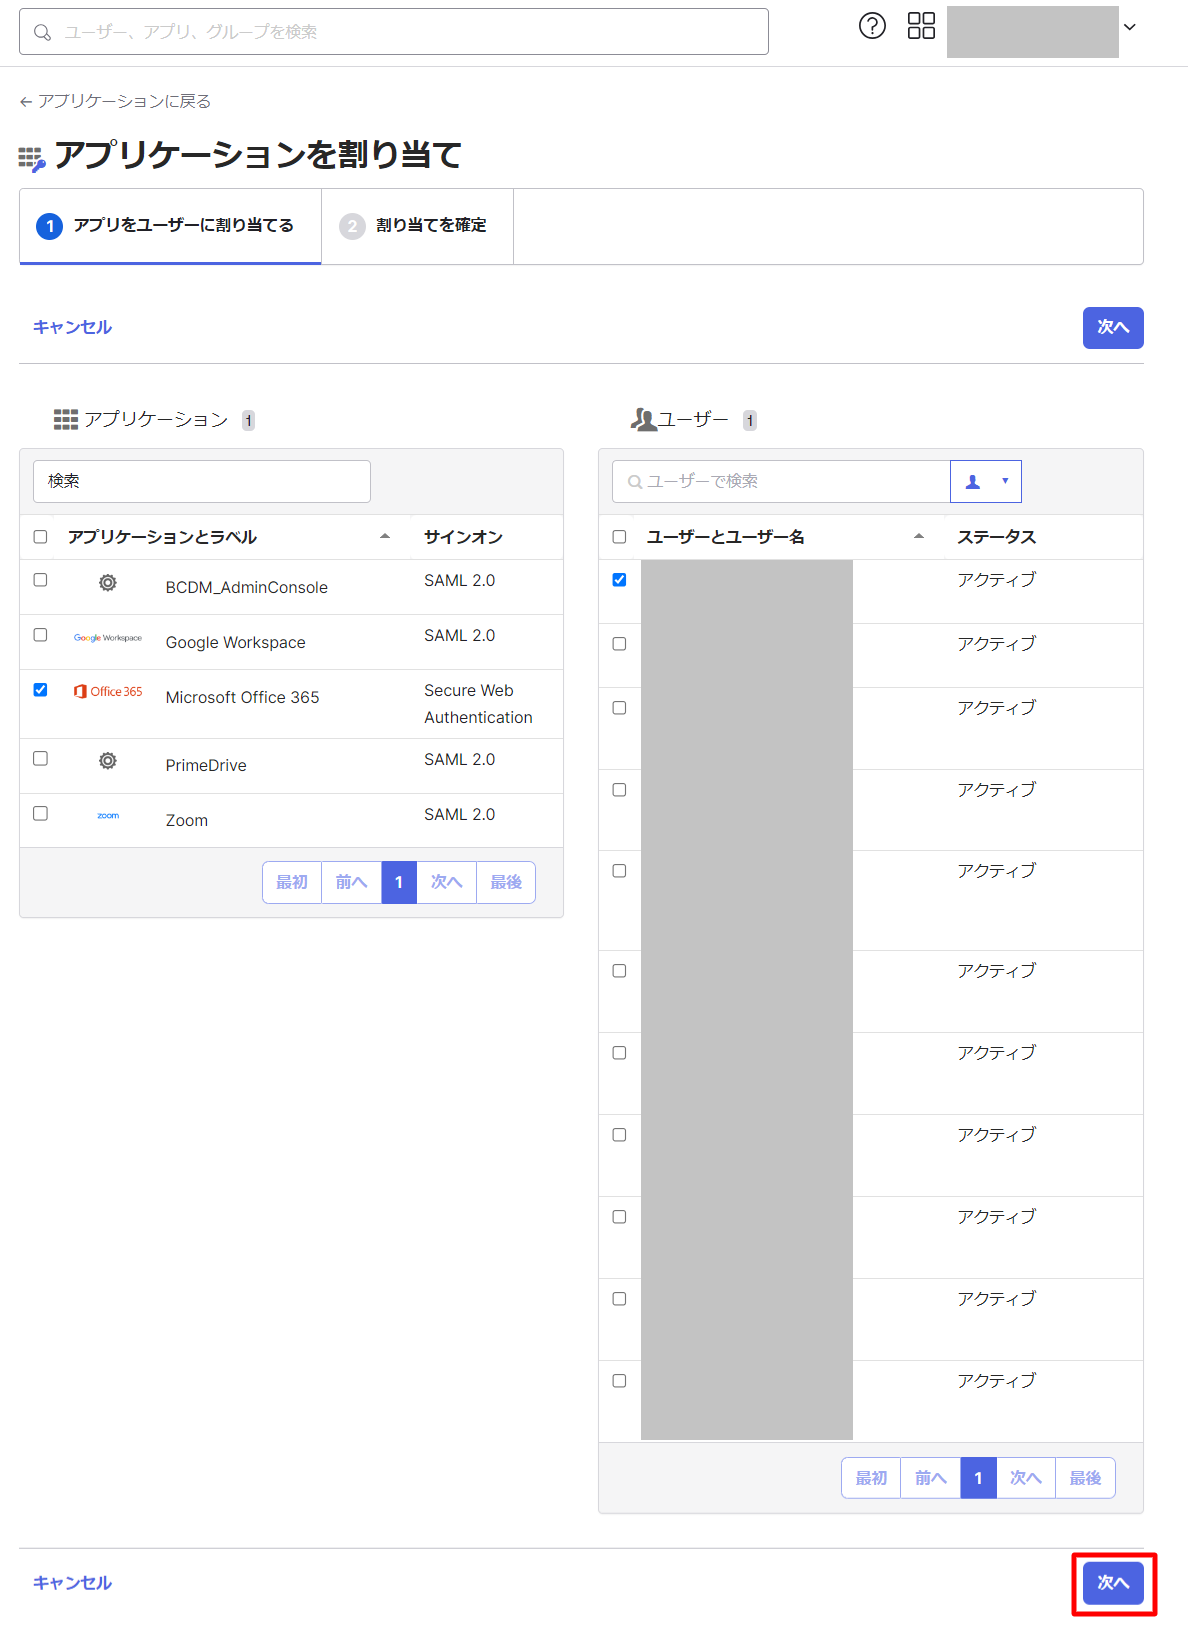Sort by application and label column arrow

click(385, 537)
